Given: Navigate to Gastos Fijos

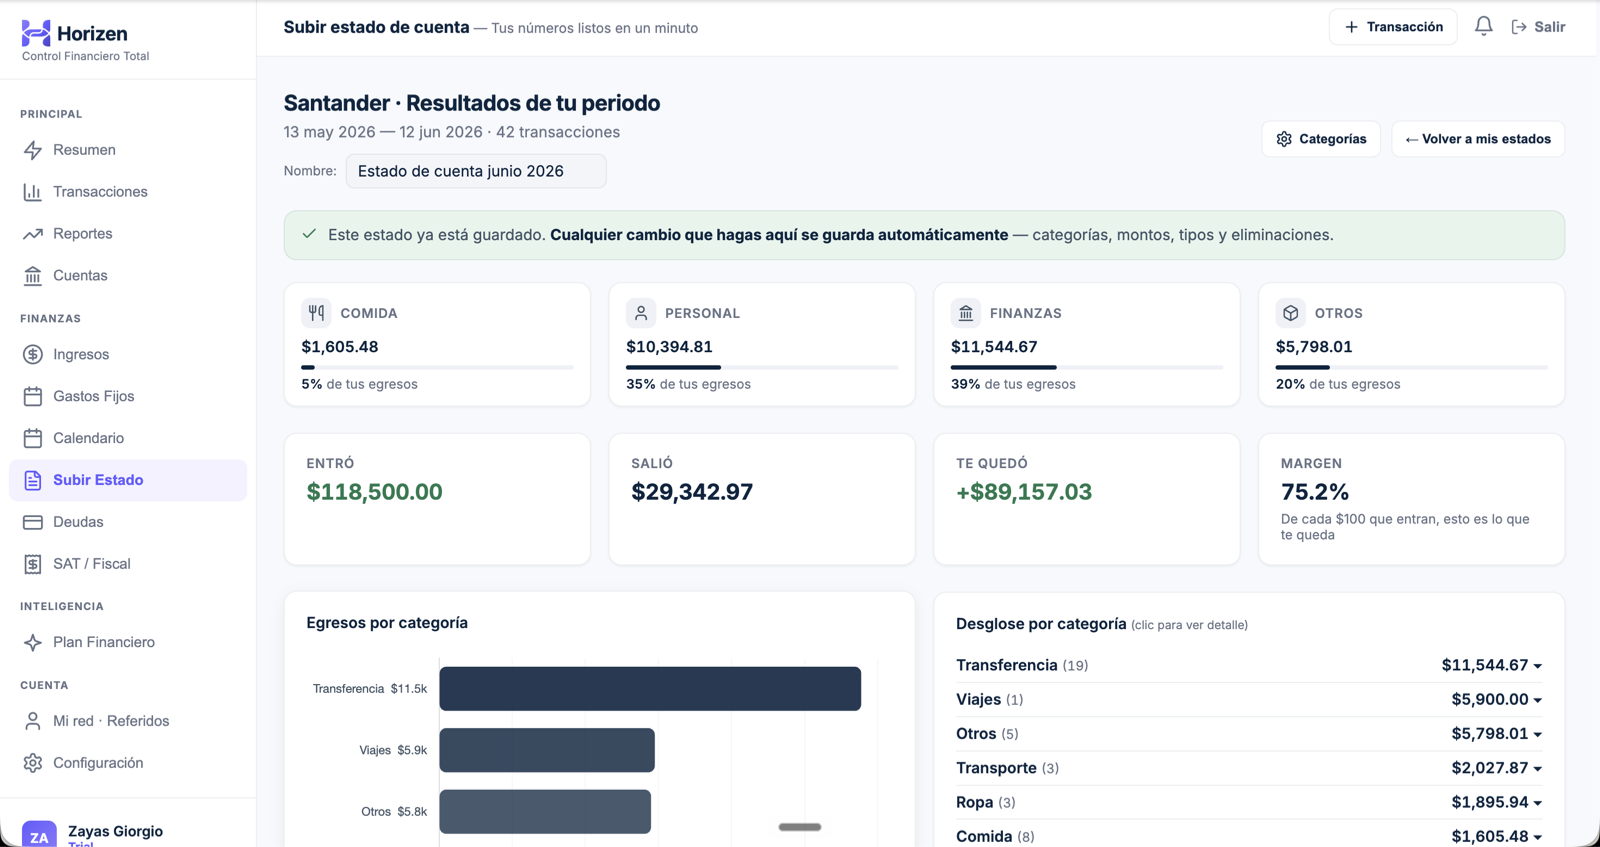Looking at the screenshot, I should coord(128,396).
